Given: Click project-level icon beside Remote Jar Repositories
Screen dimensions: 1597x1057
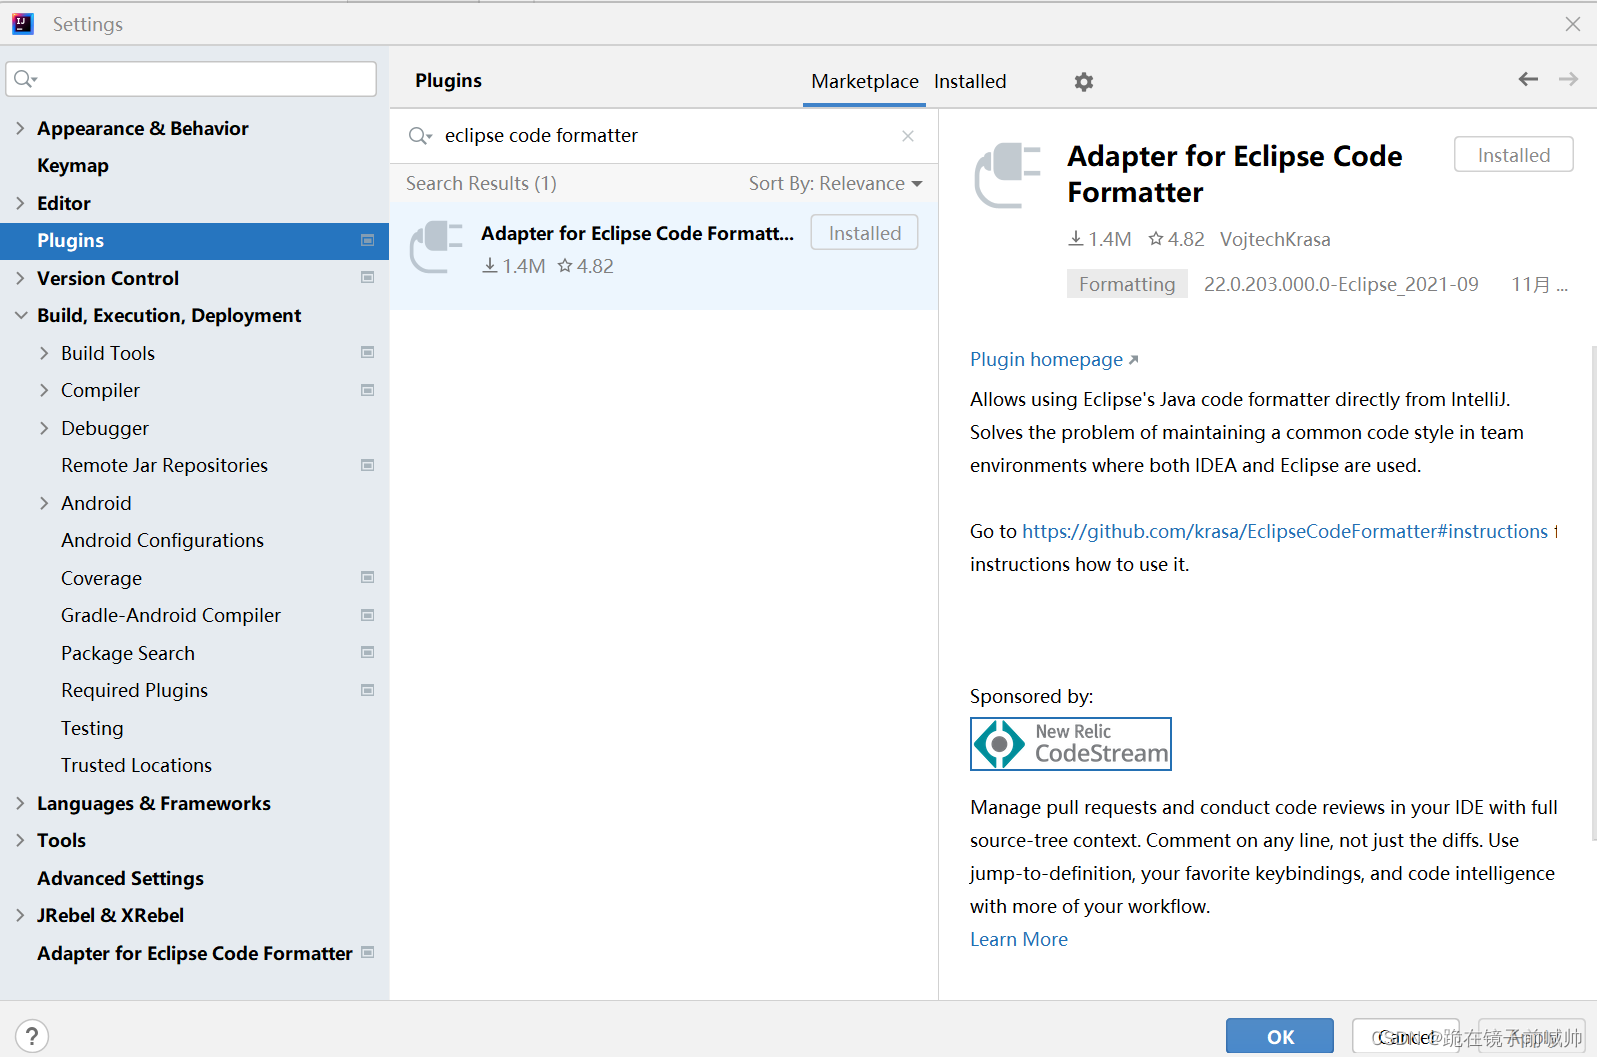Looking at the screenshot, I should (x=367, y=465).
